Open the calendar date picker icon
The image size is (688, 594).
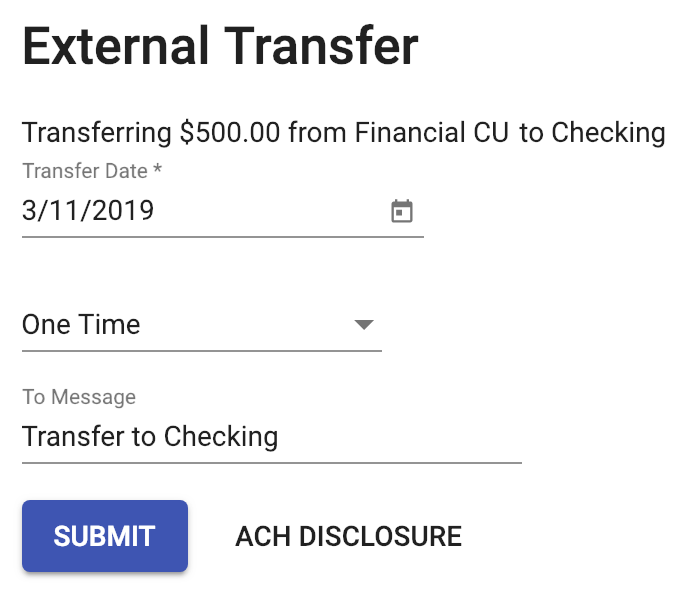(x=401, y=212)
